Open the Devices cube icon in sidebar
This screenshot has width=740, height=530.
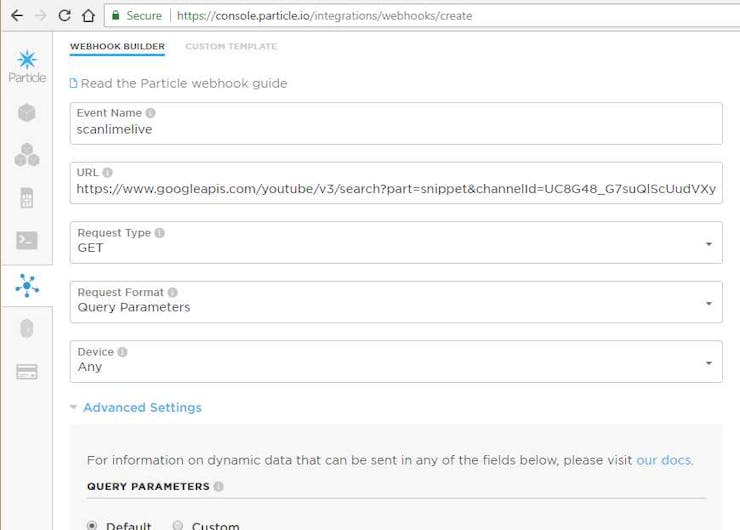point(27,112)
